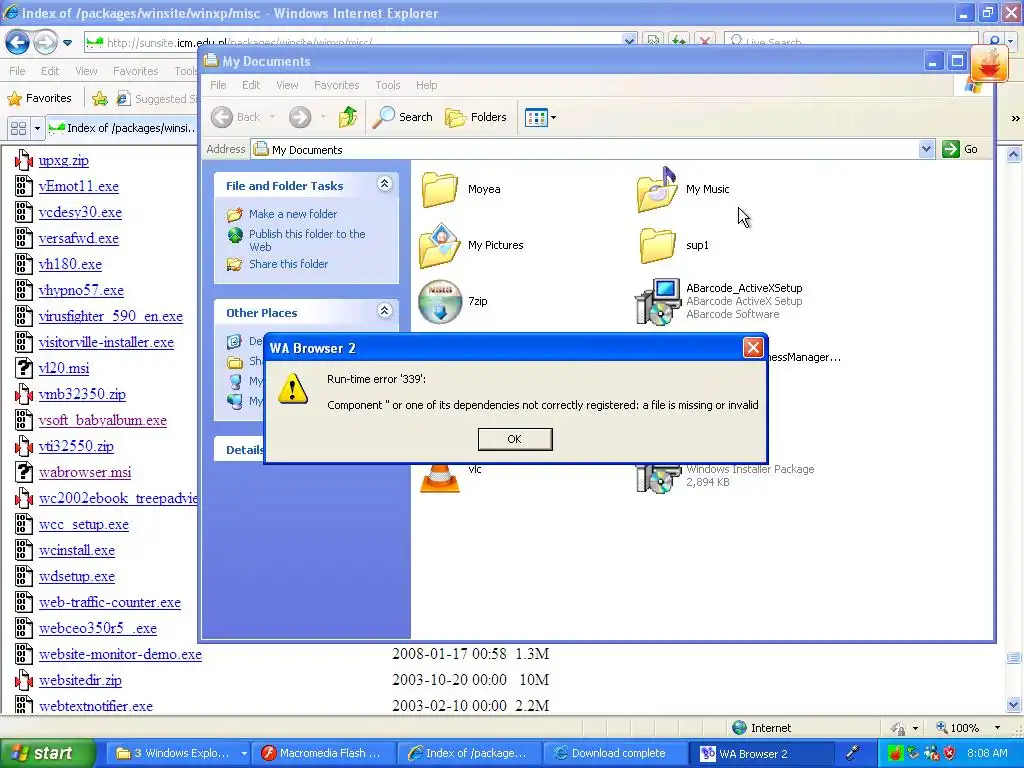Click the Favorites star button in Internet Explorer
This screenshot has width=1024, height=768.
coord(39,98)
